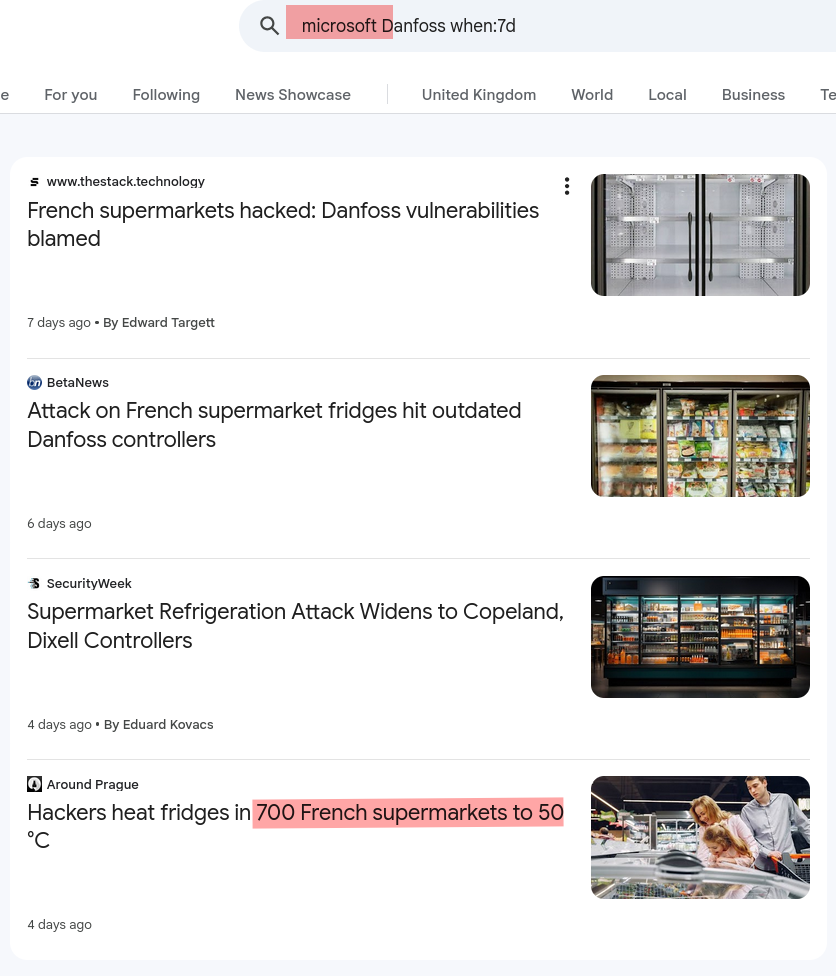The image size is (836, 976).
Task: Open Attack on French supermarket fridges headline
Action: click(275, 425)
